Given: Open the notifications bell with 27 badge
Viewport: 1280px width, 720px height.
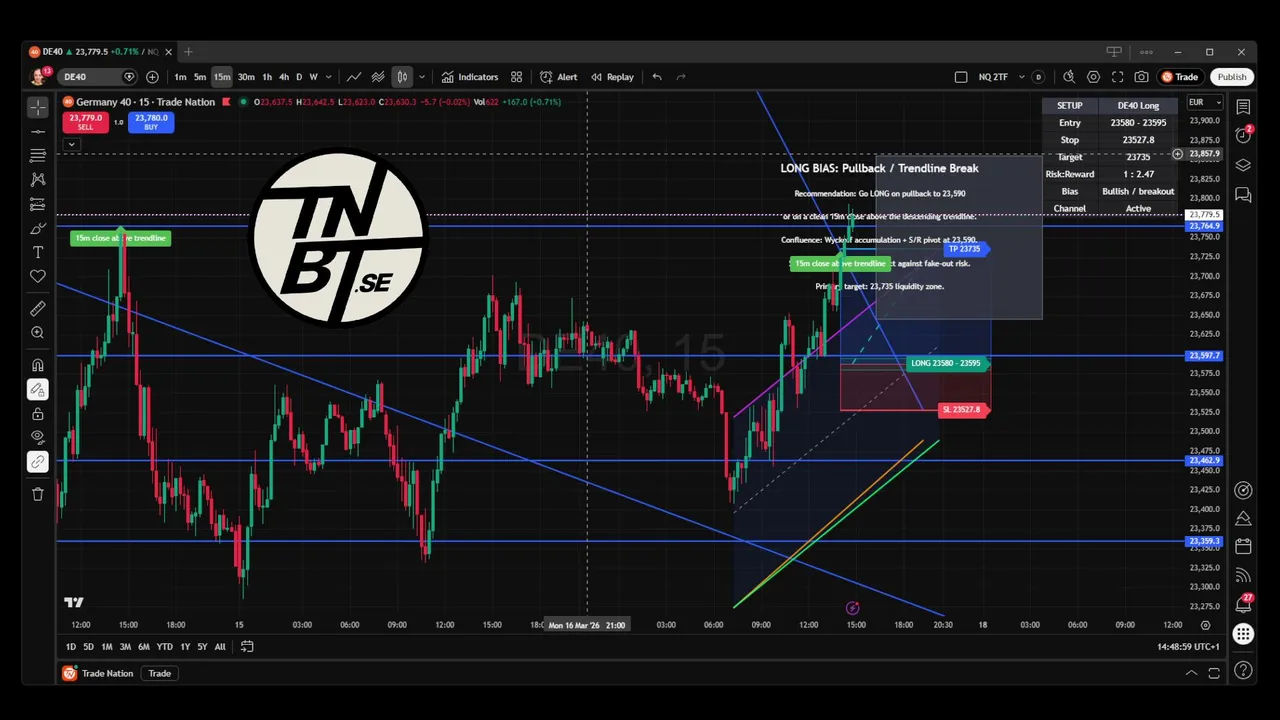Looking at the screenshot, I should click(x=1243, y=604).
